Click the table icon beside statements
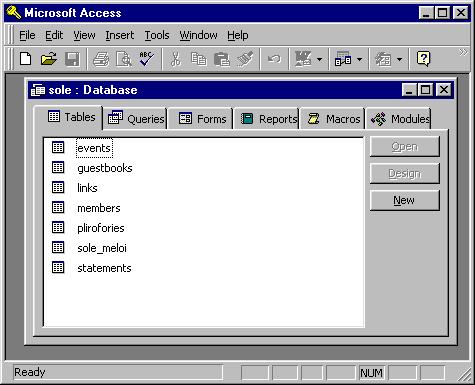 click(x=58, y=267)
